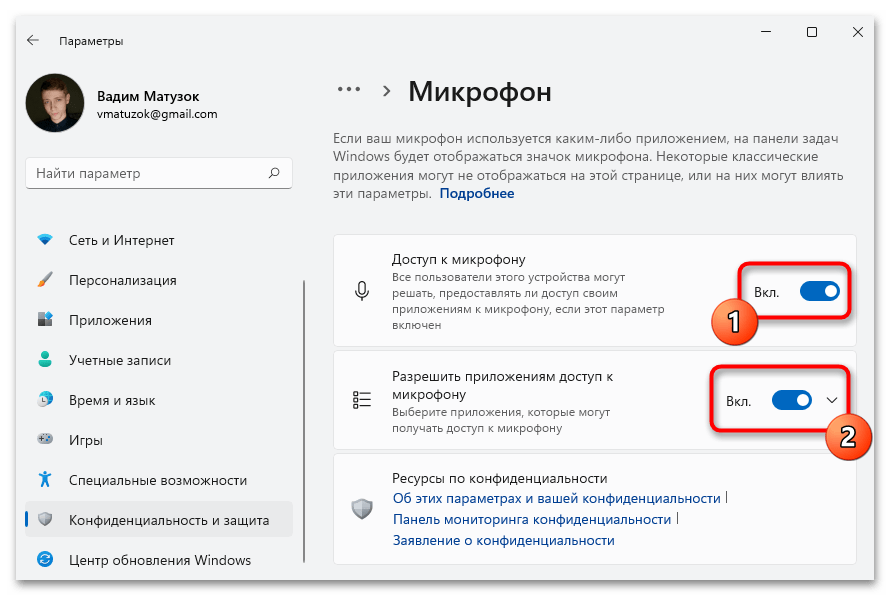Open Об этих параметрах и вашей конфиденциальности
This screenshot has height=596, width=890.
(x=556, y=498)
